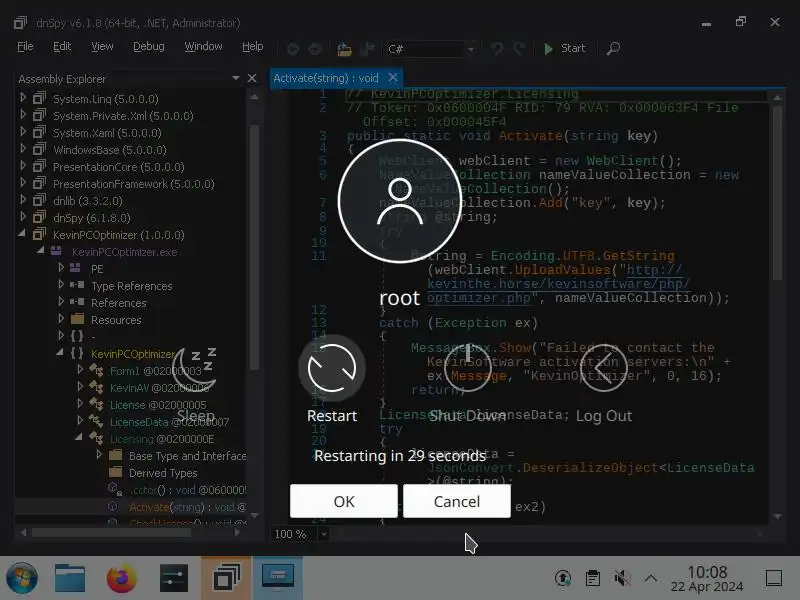Screen dimensions: 800x600
Task: Open the Window menu in dnSpy
Action: click(x=203, y=46)
